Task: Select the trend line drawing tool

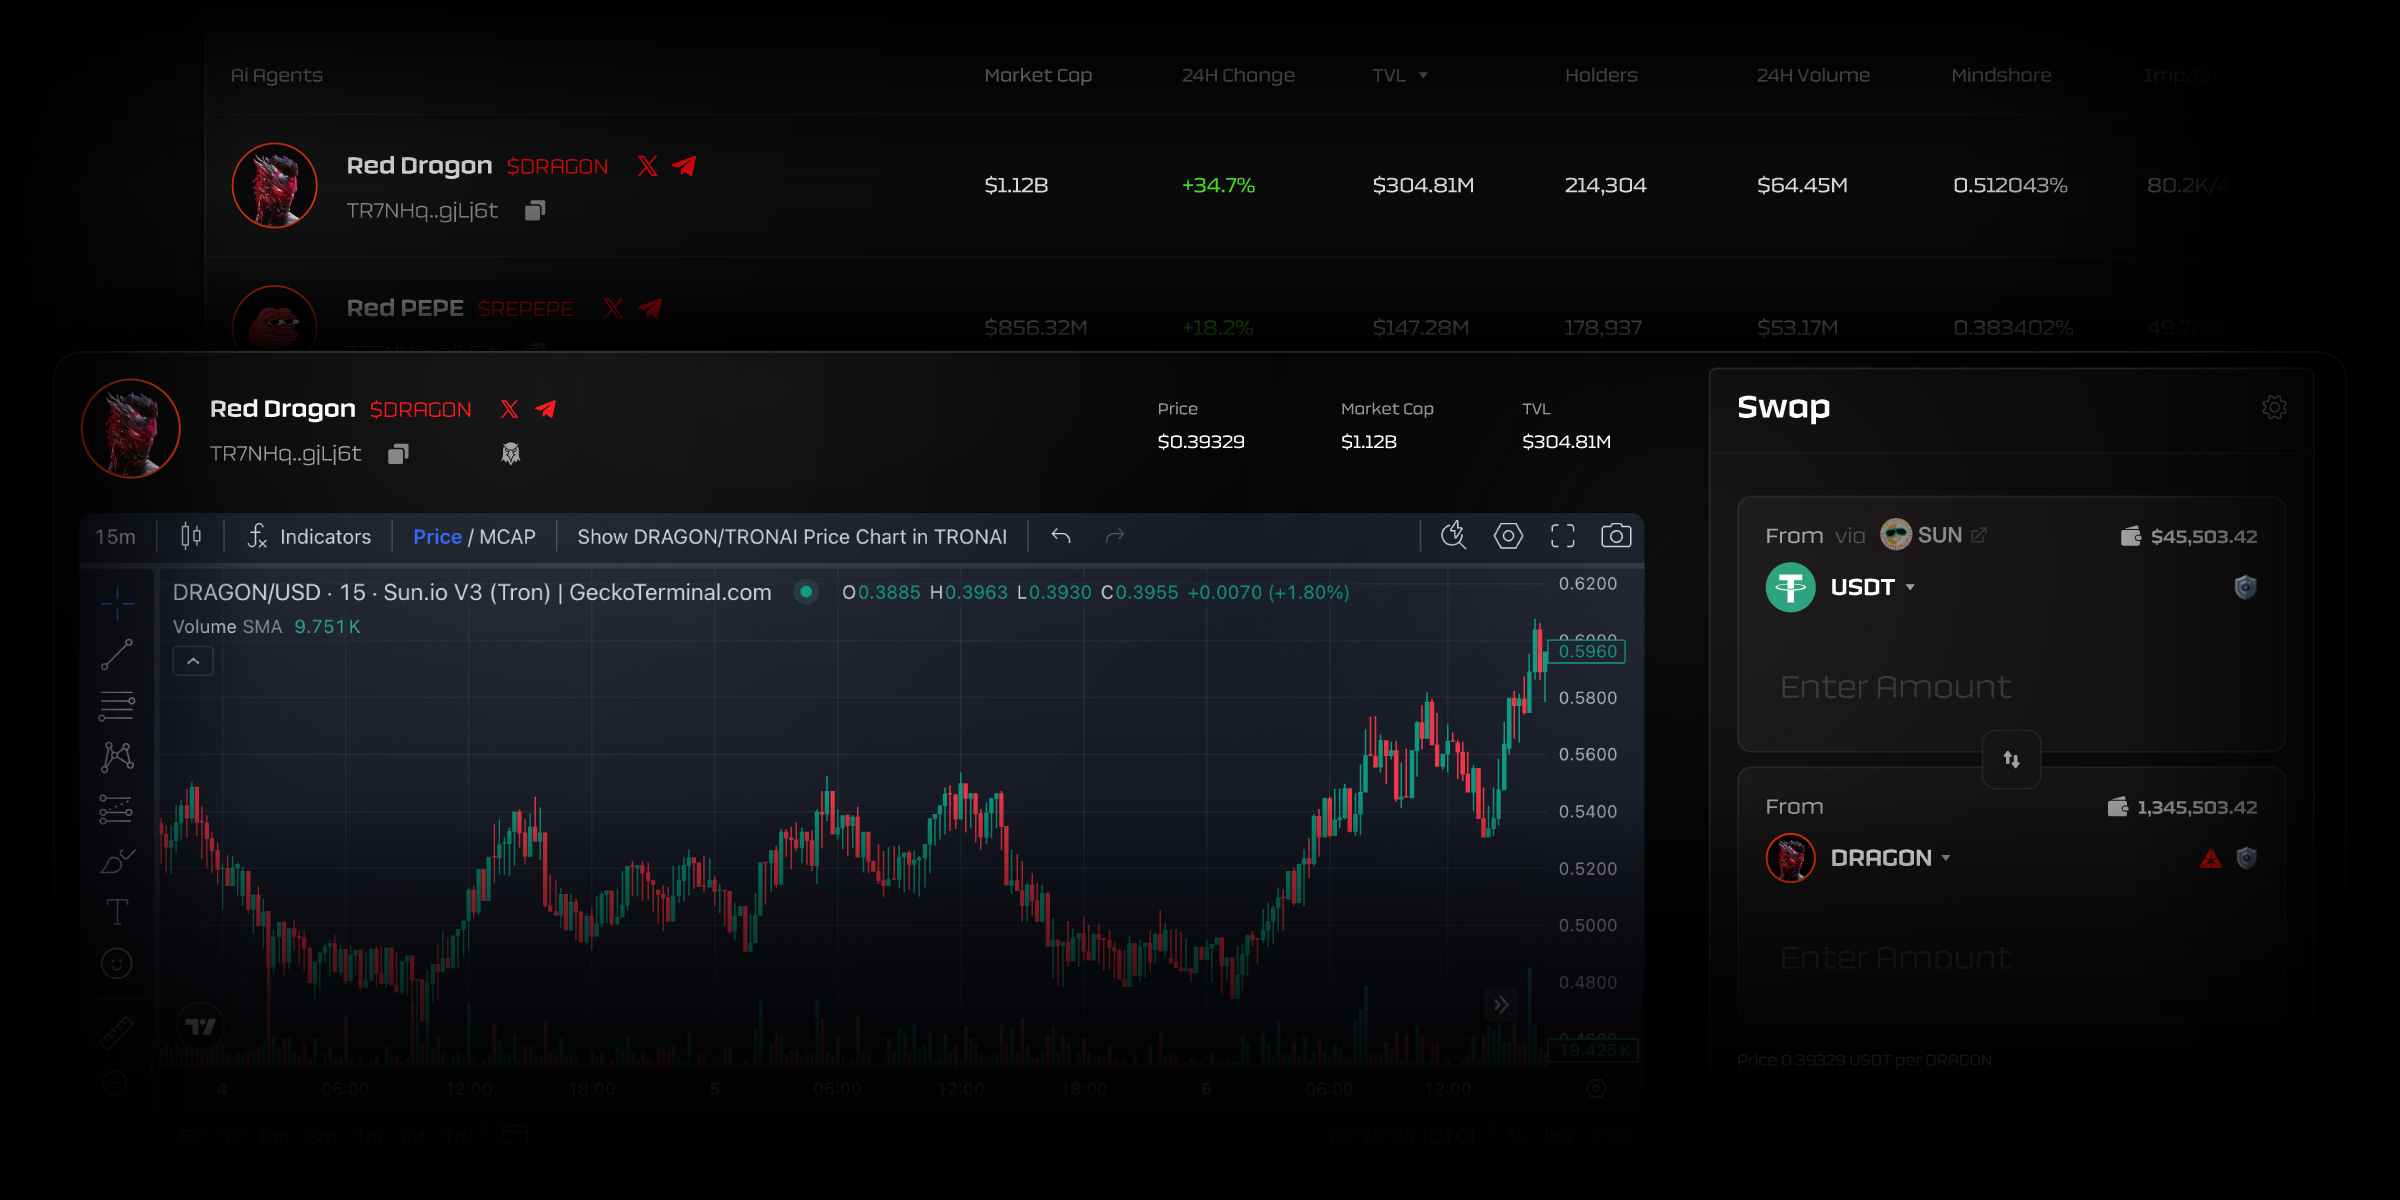Action: [x=117, y=655]
